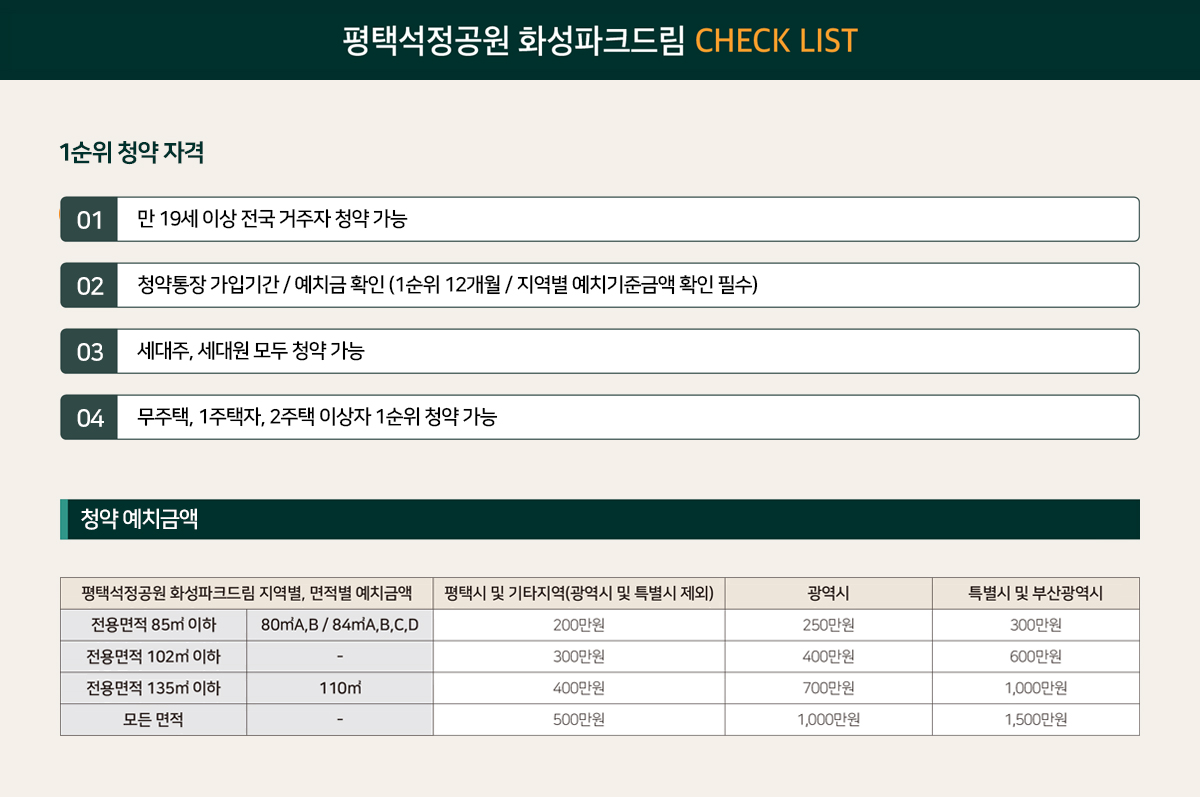Click the dash cell in 102㎡ 이하 row

(x=340, y=657)
